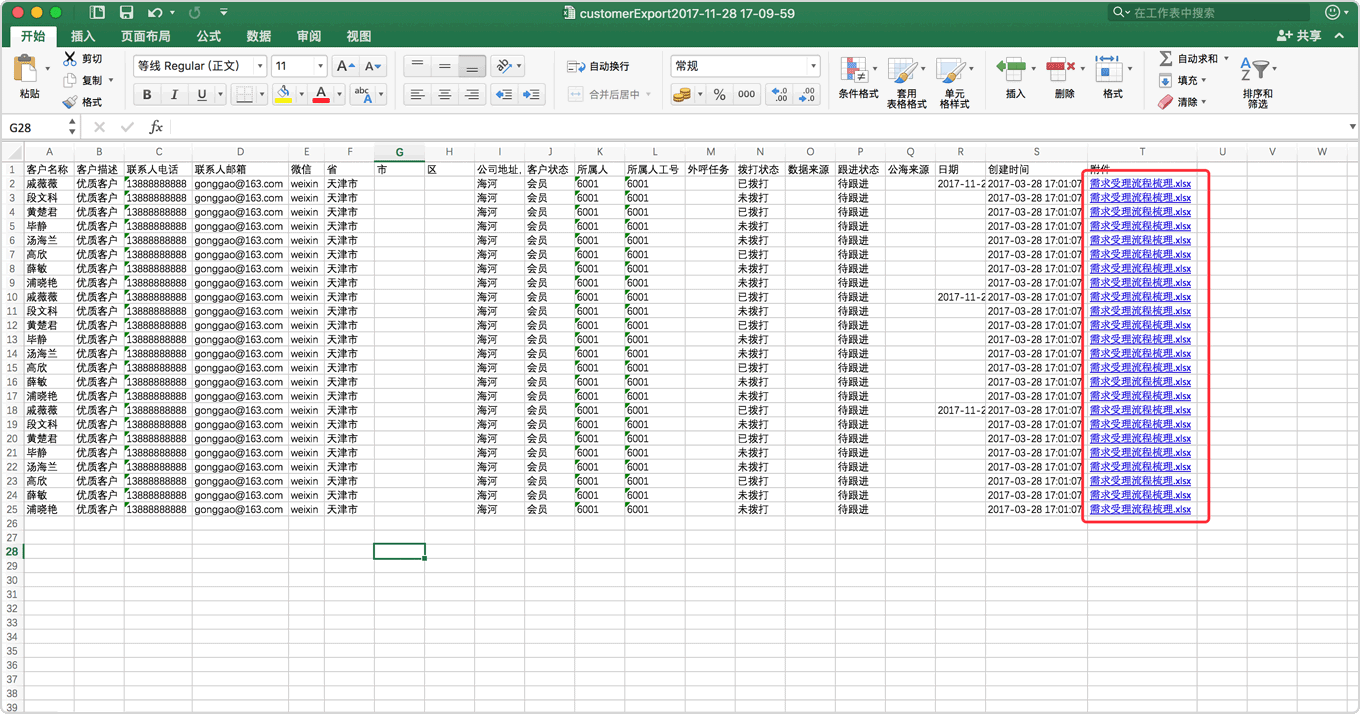This screenshot has height=714, width=1360.
Task: Click the Delete cells (删除) icon
Action: click(x=1060, y=69)
